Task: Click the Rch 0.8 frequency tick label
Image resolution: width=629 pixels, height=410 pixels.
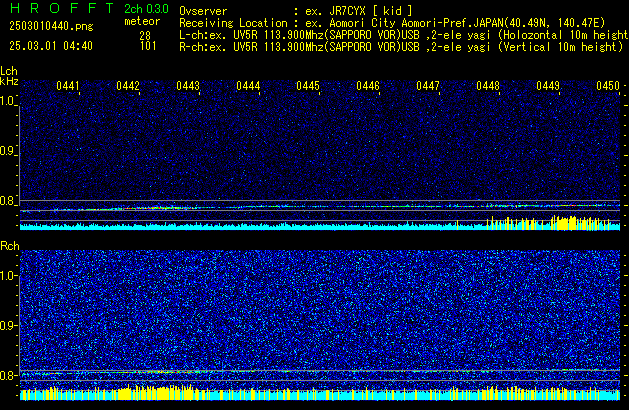Action: pos(8,375)
